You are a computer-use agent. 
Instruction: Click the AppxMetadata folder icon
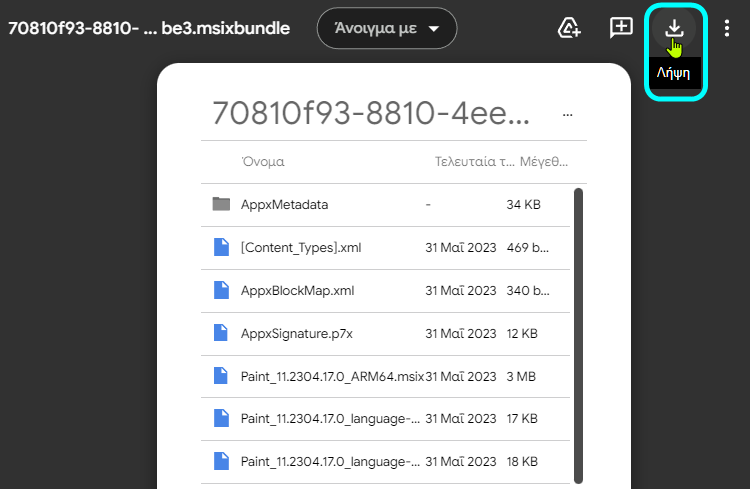pyautogui.click(x=221, y=204)
